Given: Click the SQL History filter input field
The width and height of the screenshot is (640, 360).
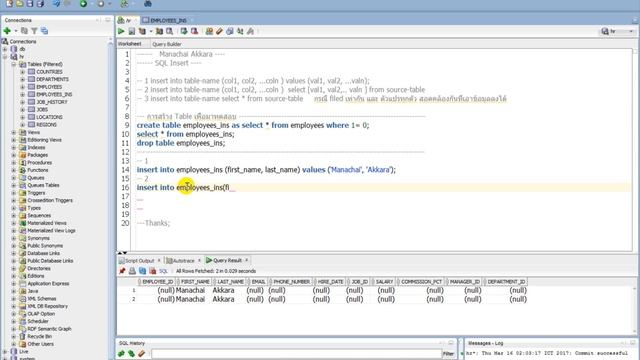Looking at the screenshot, I should tap(296, 353).
